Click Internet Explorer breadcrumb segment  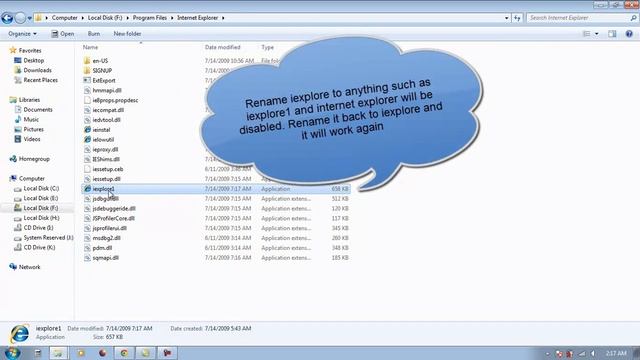pyautogui.click(x=198, y=18)
